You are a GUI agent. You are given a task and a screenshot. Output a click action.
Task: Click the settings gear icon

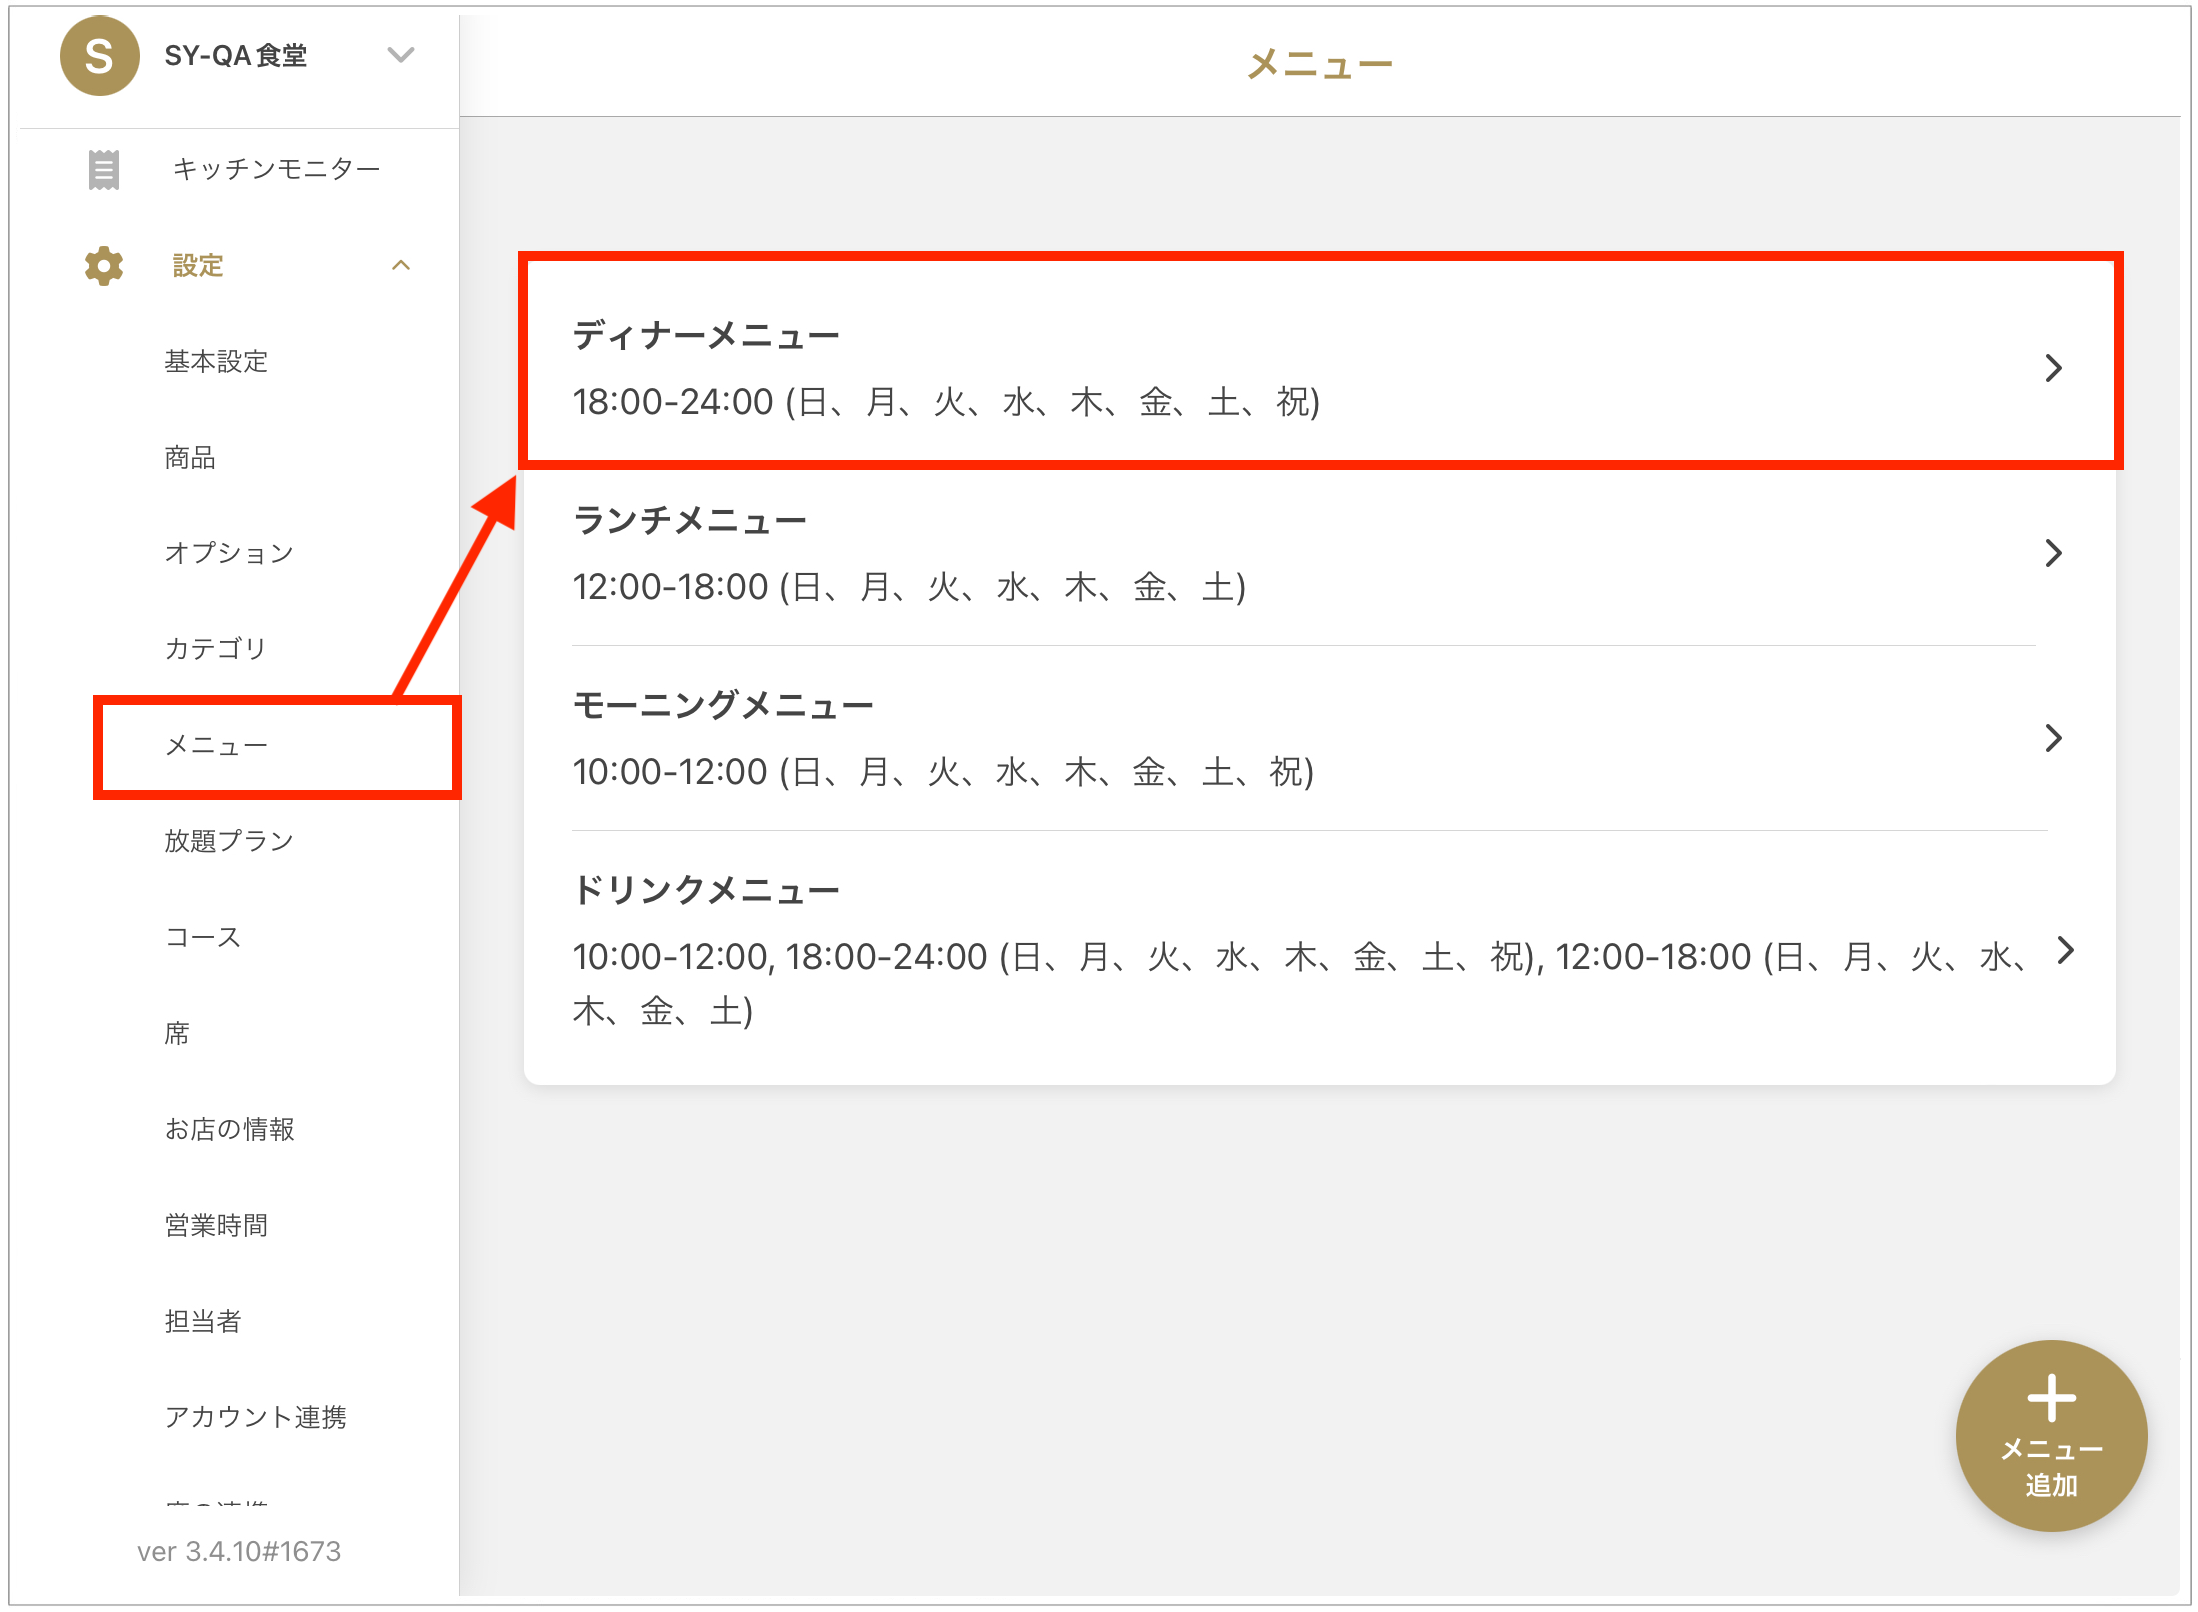pyautogui.click(x=103, y=266)
